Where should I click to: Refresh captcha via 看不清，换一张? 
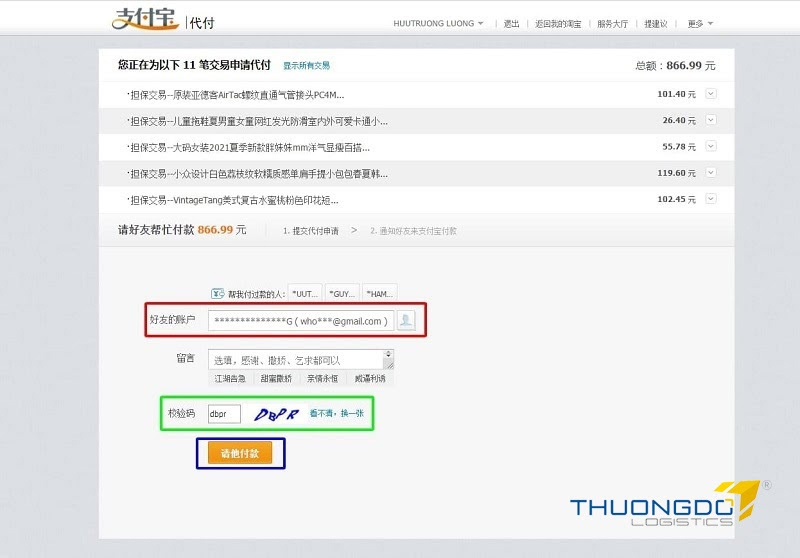coord(337,413)
